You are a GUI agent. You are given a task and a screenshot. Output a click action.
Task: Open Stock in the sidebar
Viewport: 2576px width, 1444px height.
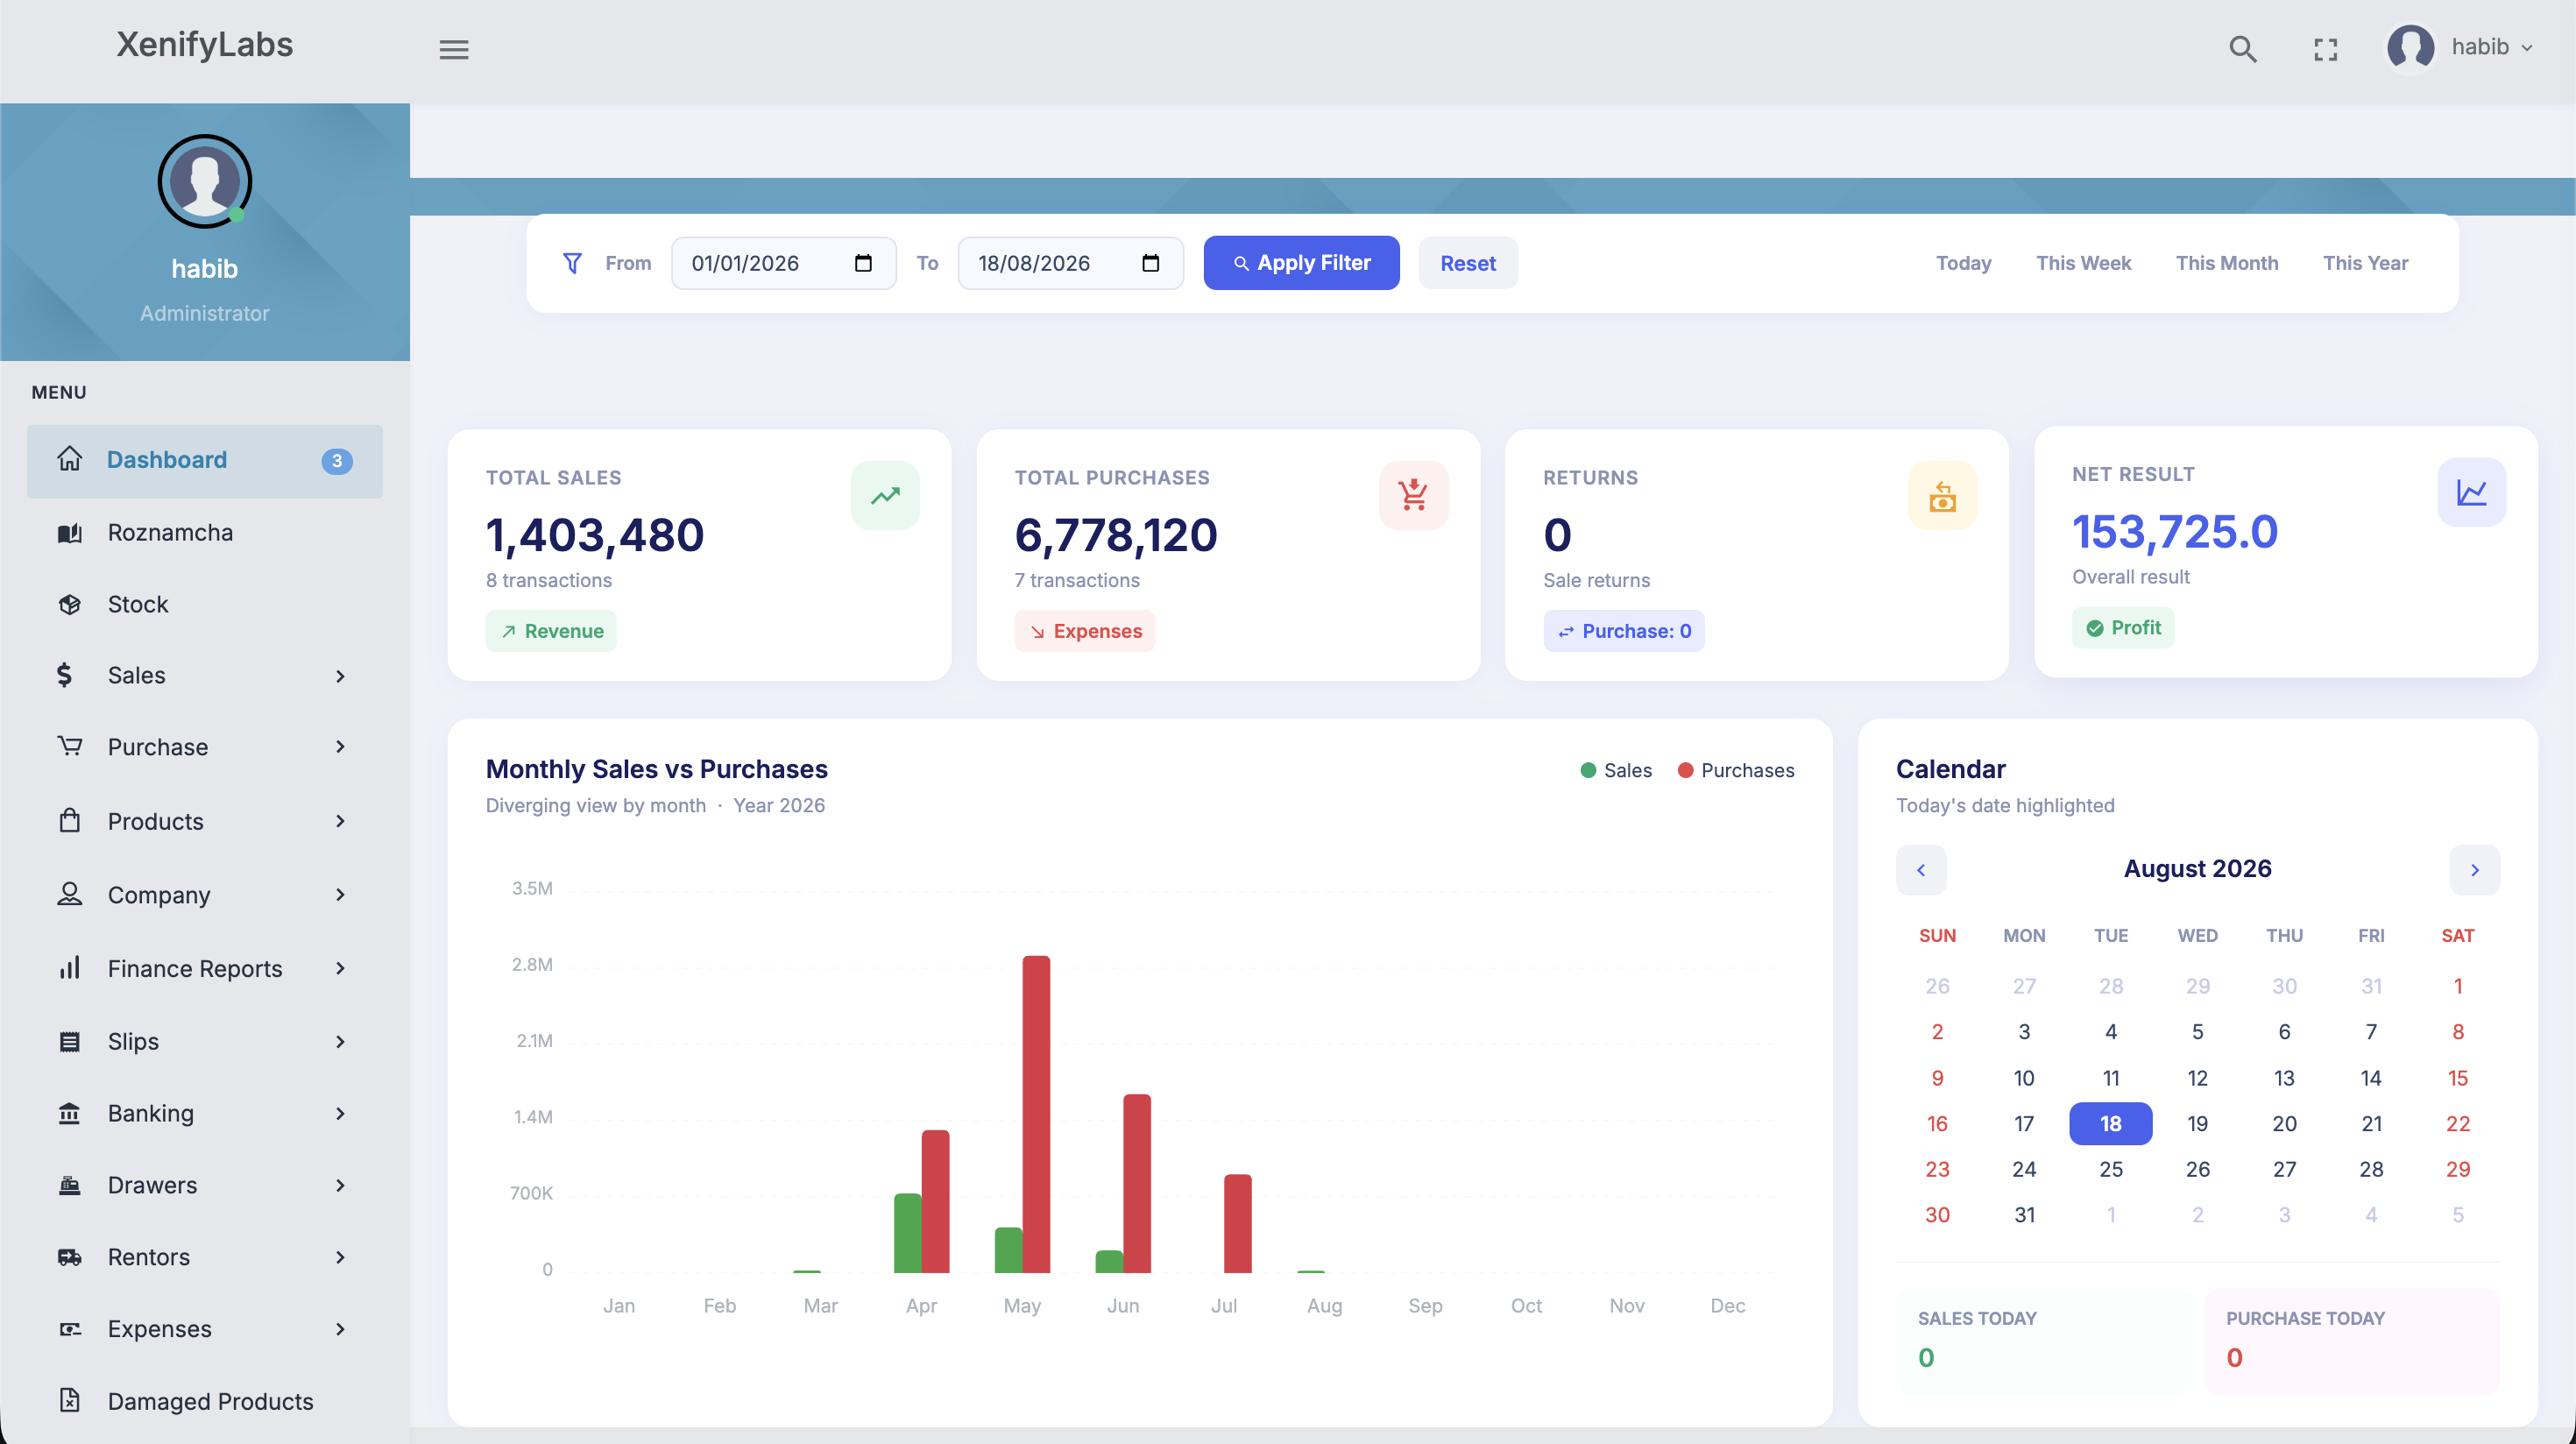click(x=205, y=604)
